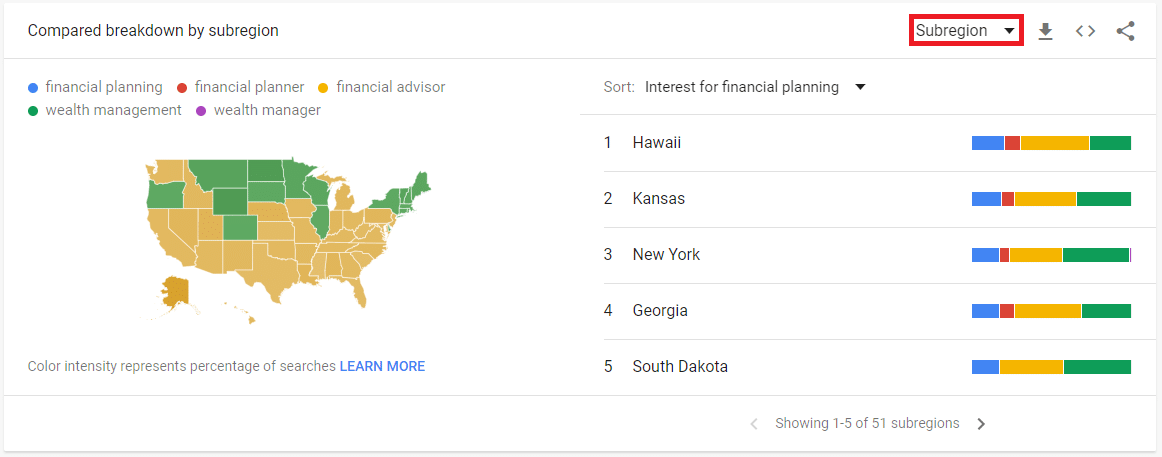
Task: Click the Sort dropdown arrow
Action: (860, 87)
